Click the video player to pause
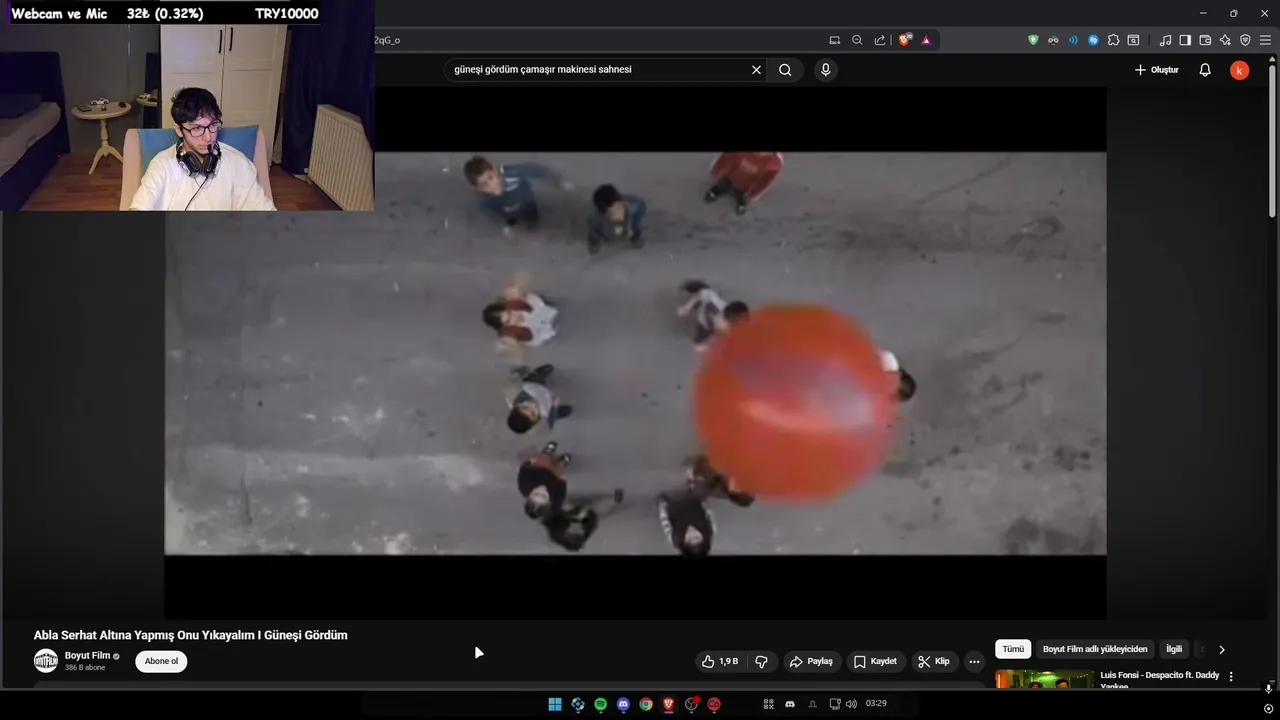The height and width of the screenshot is (720, 1280). point(635,353)
